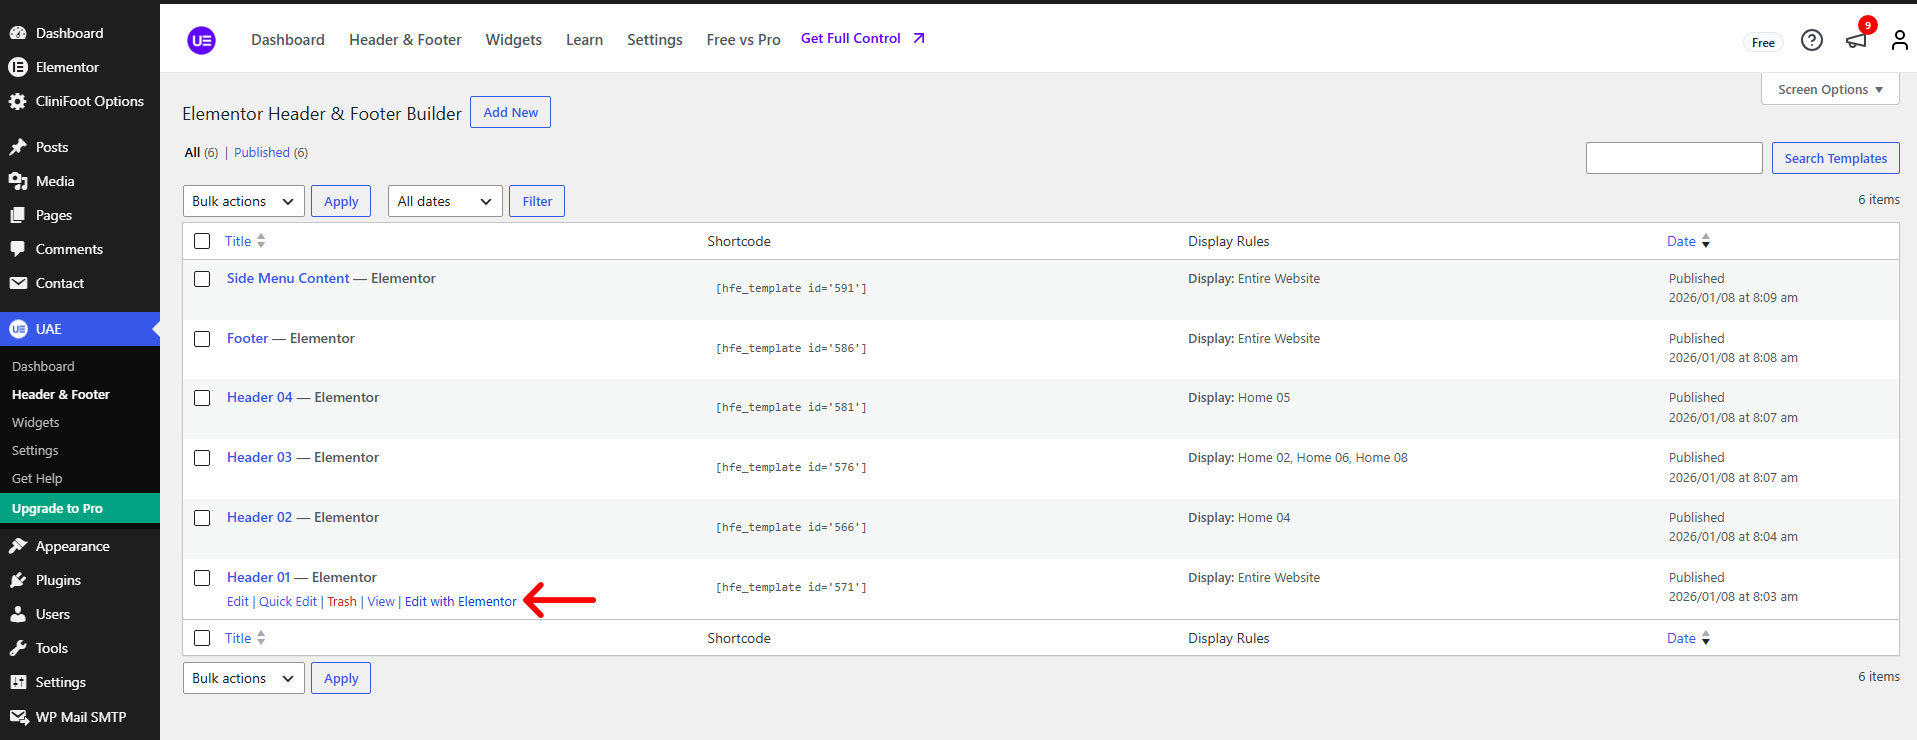Screen dimensions: 1917x740
Task: Click the top Apply button
Action: 341,201
